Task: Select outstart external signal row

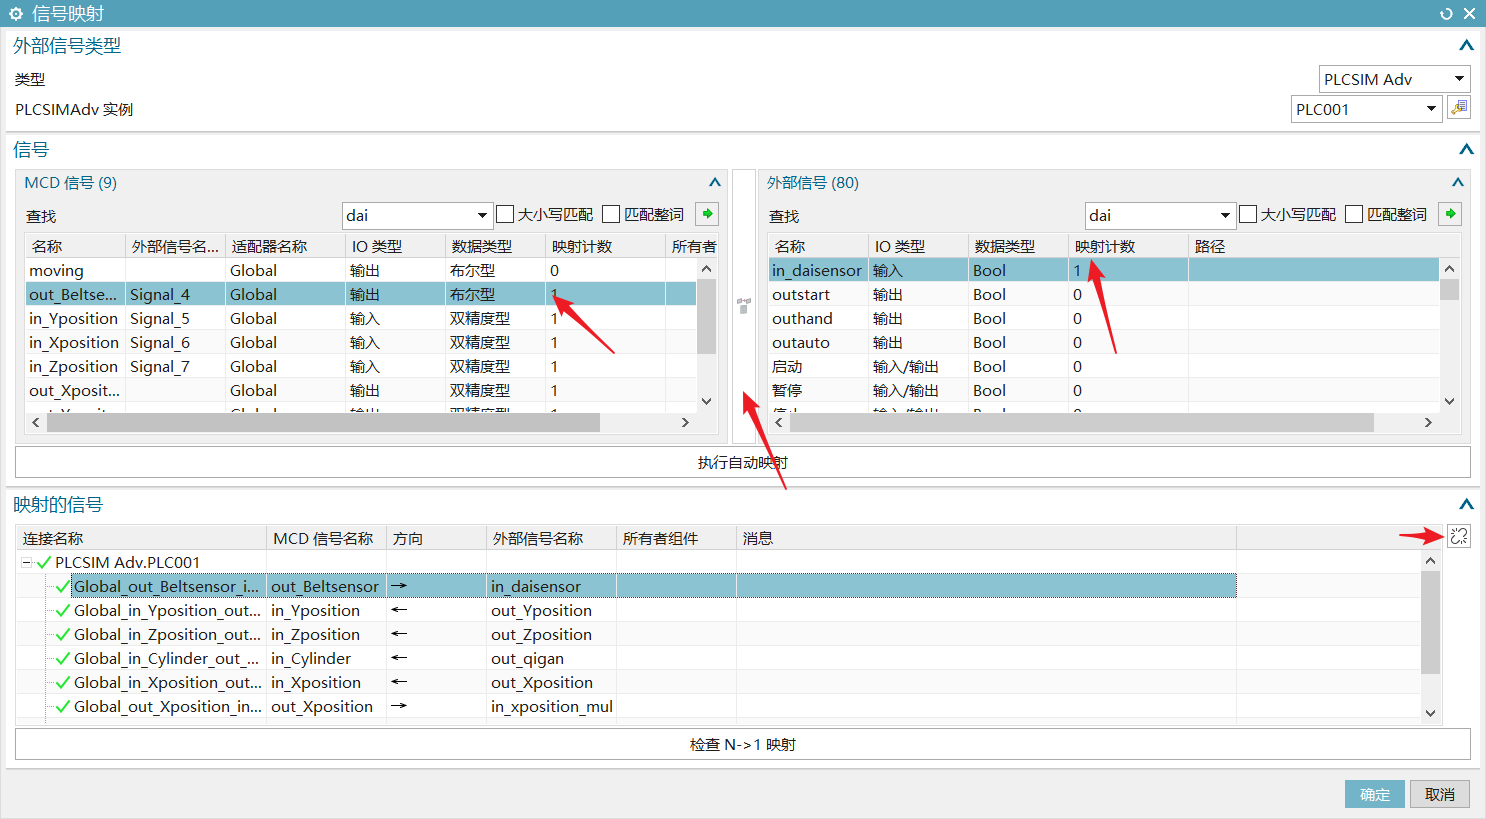Action: [x=1104, y=294]
